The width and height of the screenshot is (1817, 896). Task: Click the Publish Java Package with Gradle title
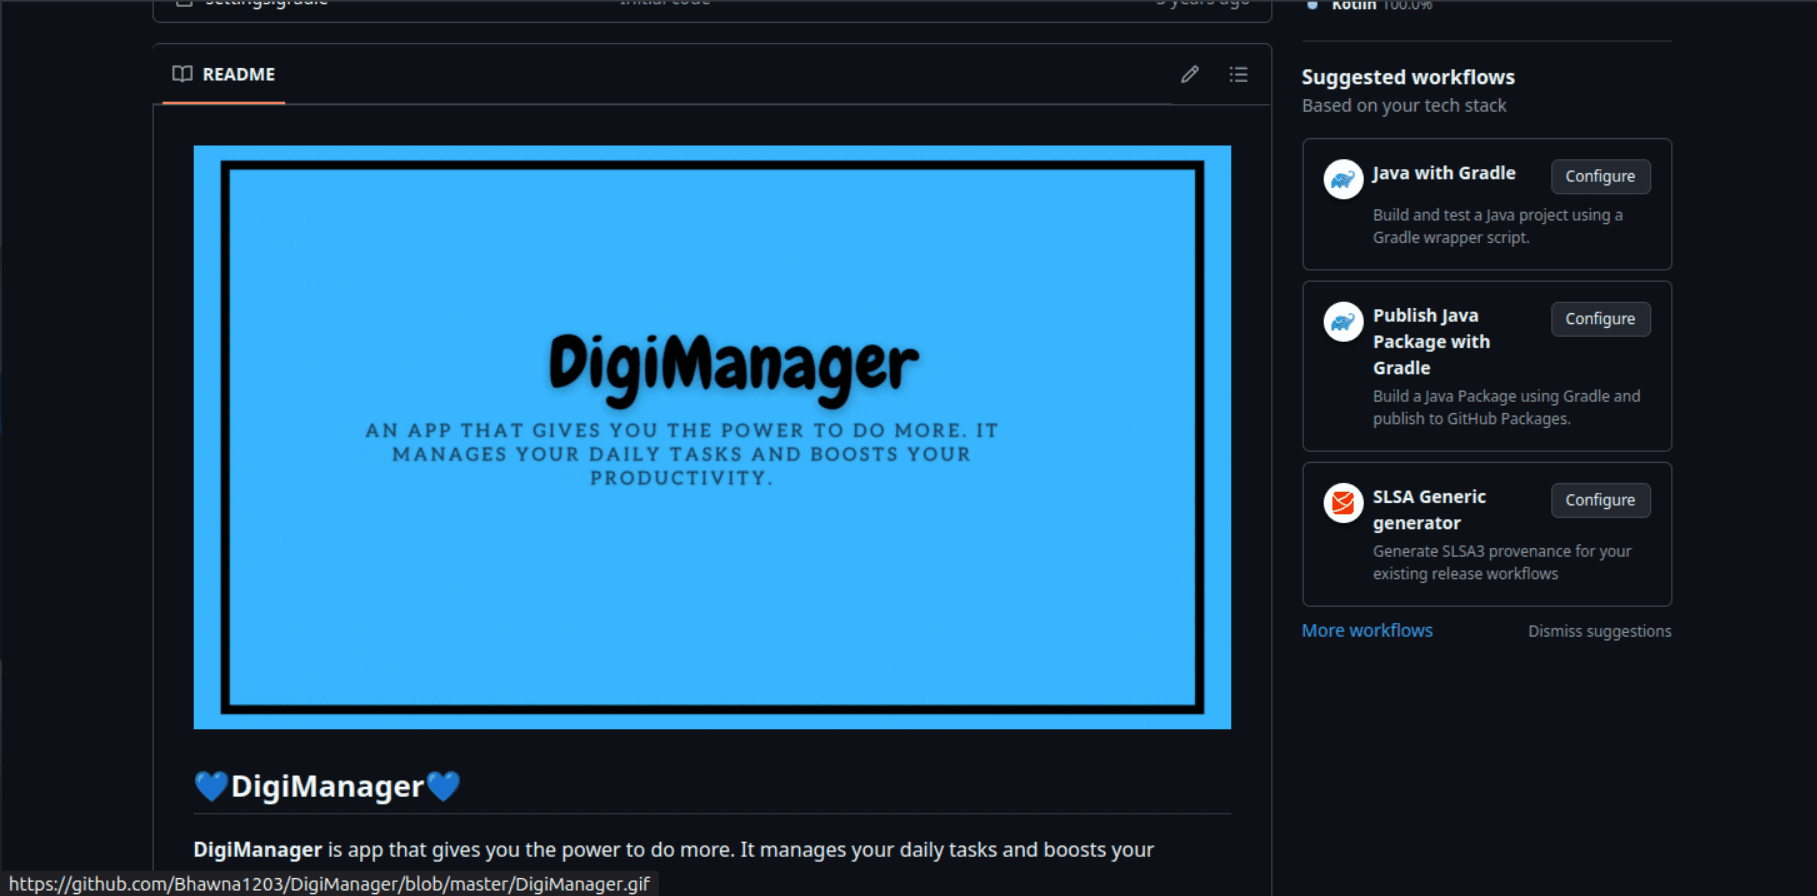[x=1431, y=342]
